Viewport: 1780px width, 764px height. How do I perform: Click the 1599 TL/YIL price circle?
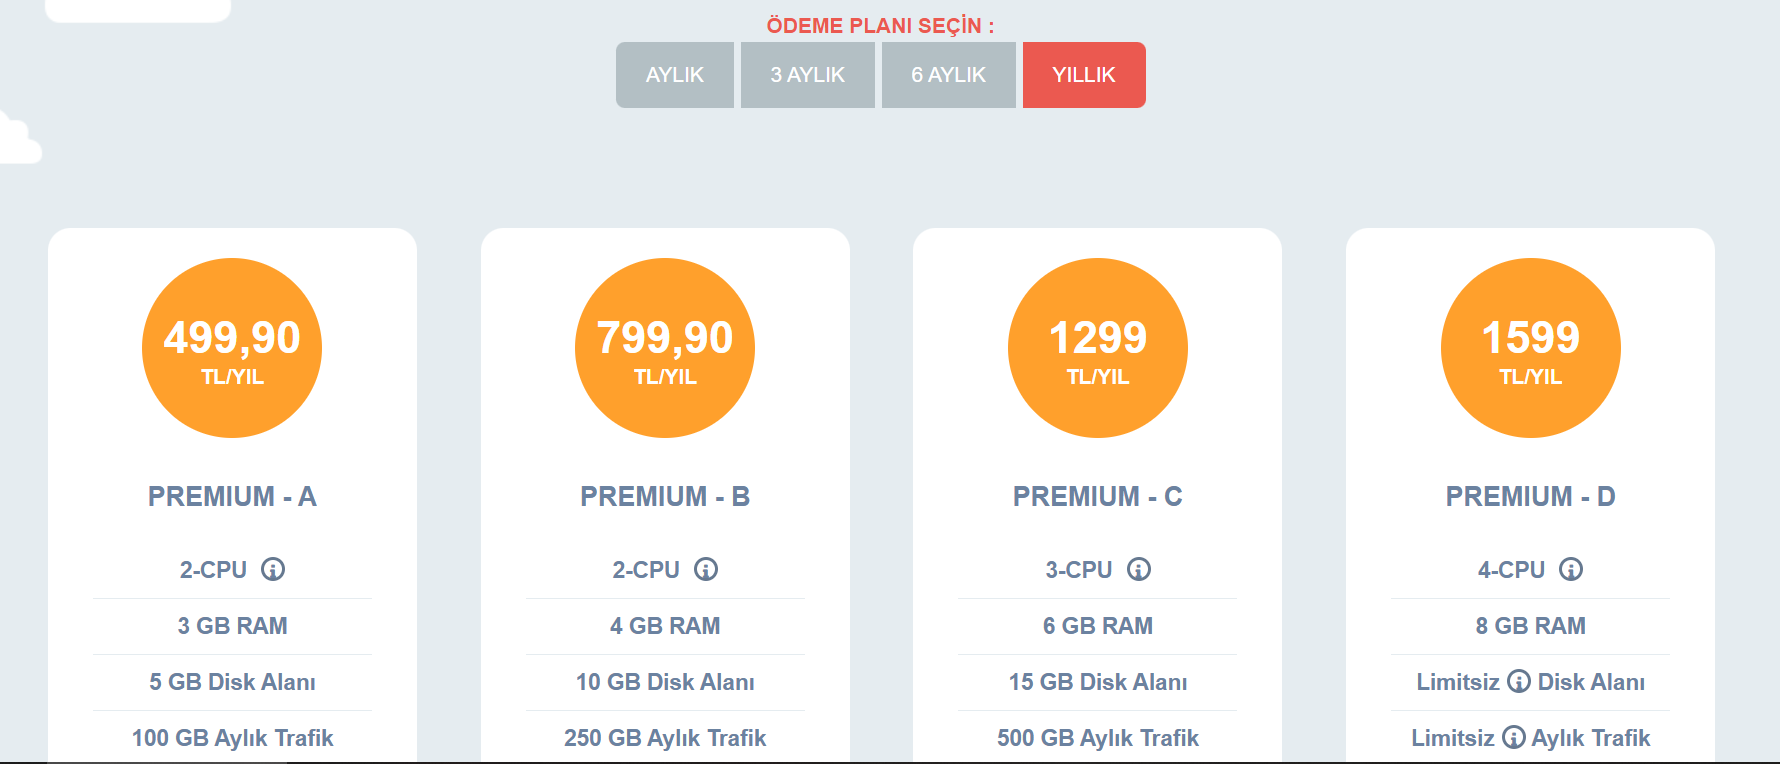pyautogui.click(x=1531, y=348)
